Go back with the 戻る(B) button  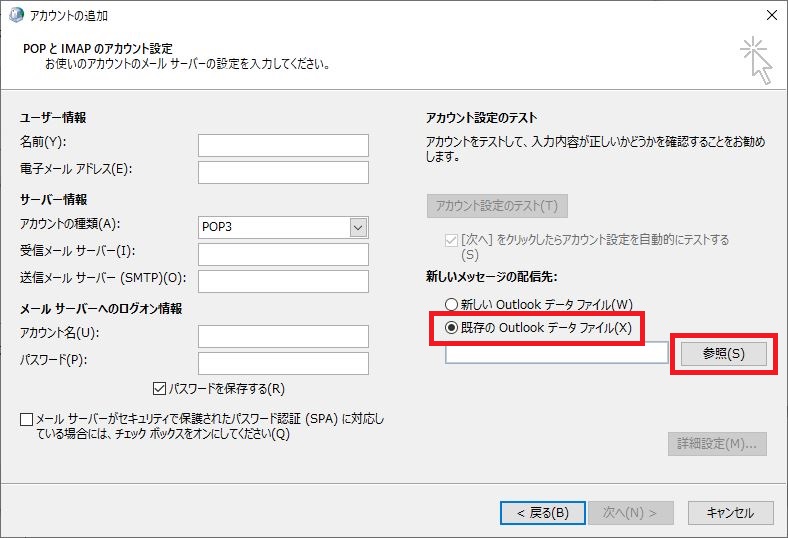click(x=543, y=513)
